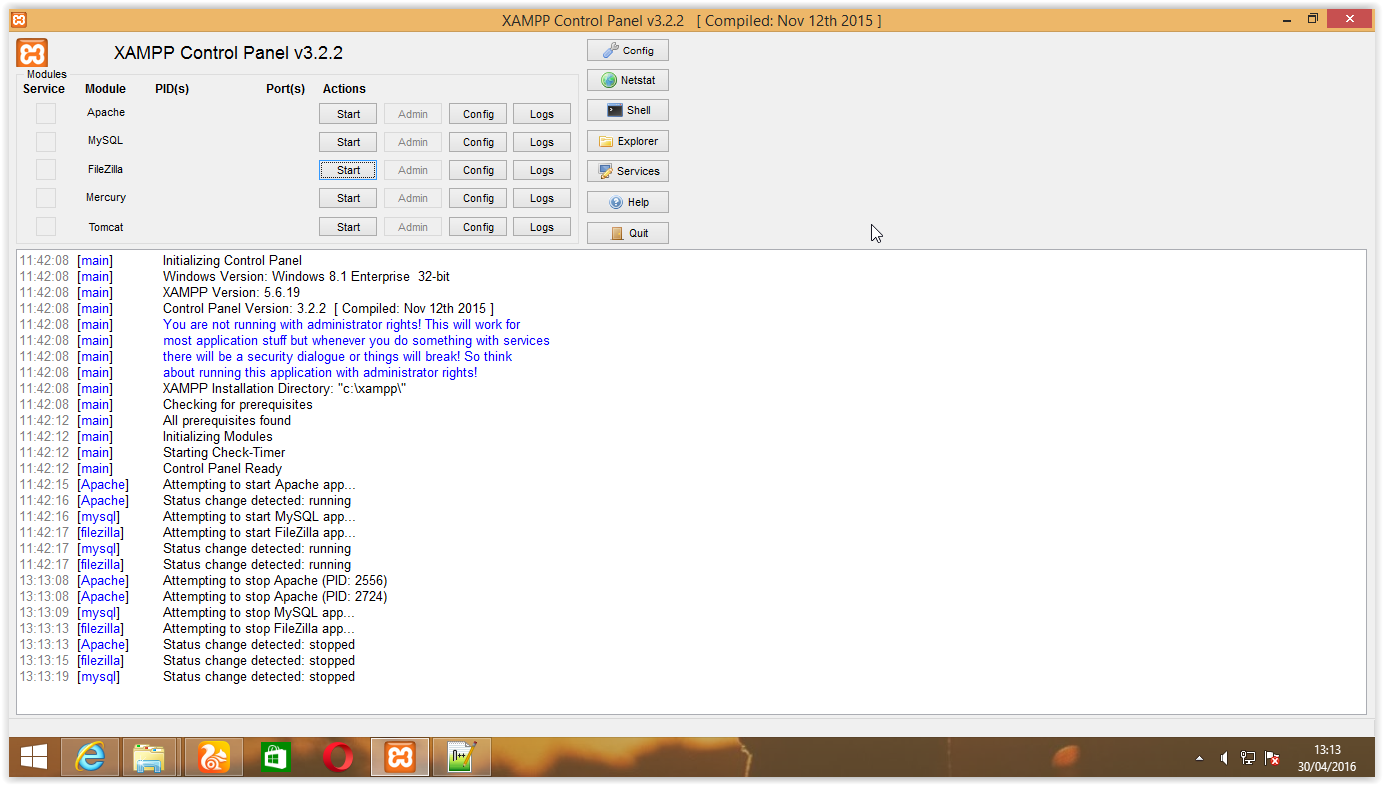1383x785 pixels.
Task: Toggle the Tomcat service checkbox
Action: coord(46,227)
